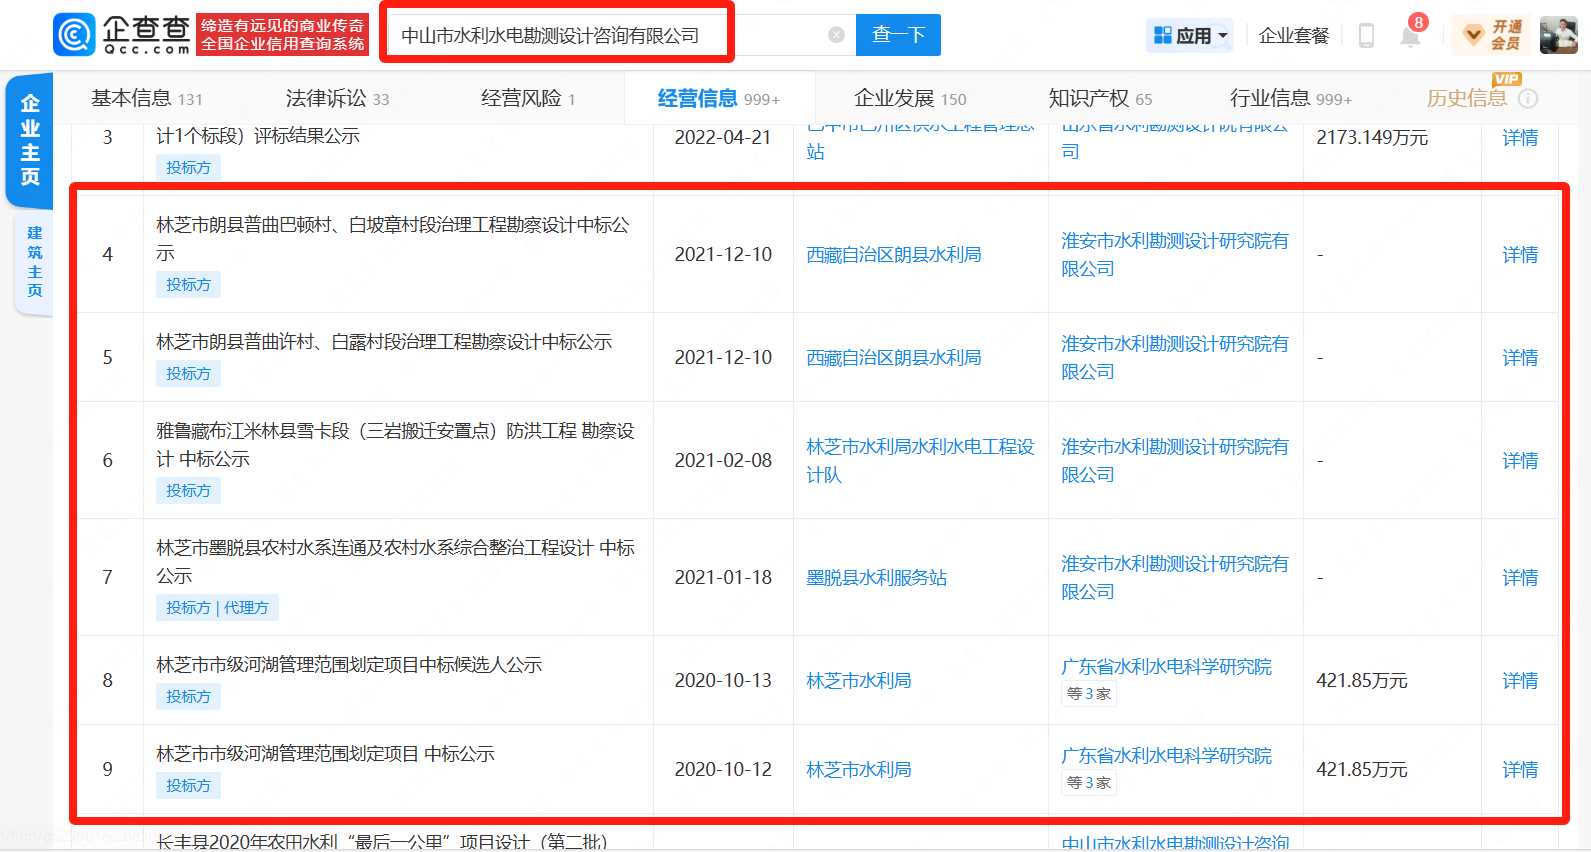Click 投标方 tag in row 9

[x=188, y=785]
